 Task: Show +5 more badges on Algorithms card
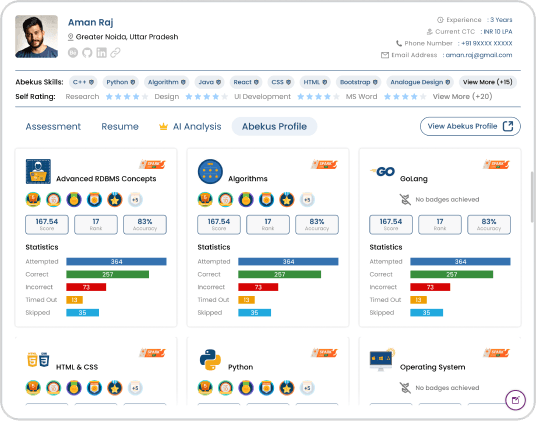tap(307, 200)
